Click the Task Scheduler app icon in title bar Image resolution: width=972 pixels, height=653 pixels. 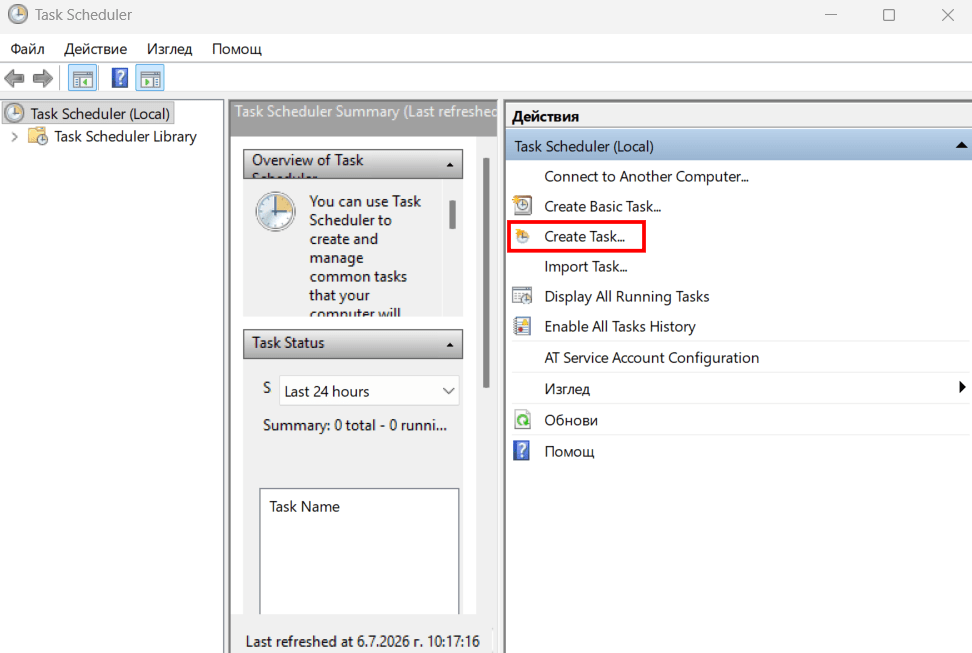click(x=17, y=14)
